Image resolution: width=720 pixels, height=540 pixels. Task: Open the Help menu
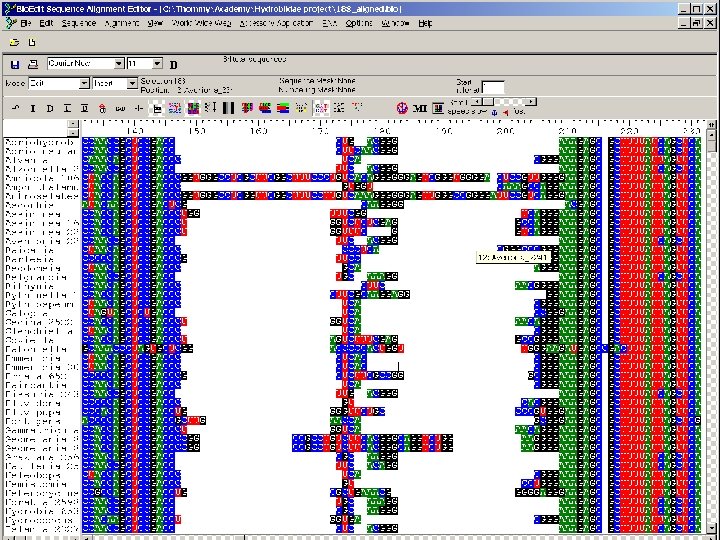(425, 23)
